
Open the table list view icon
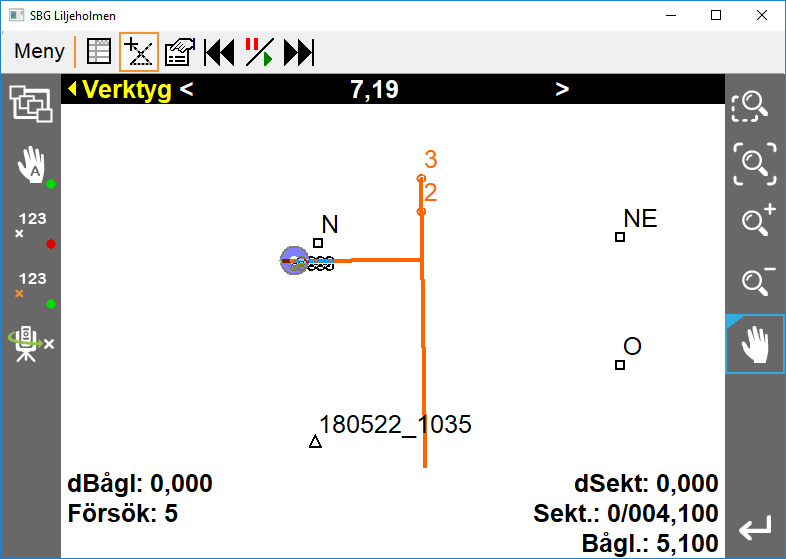tap(98, 52)
